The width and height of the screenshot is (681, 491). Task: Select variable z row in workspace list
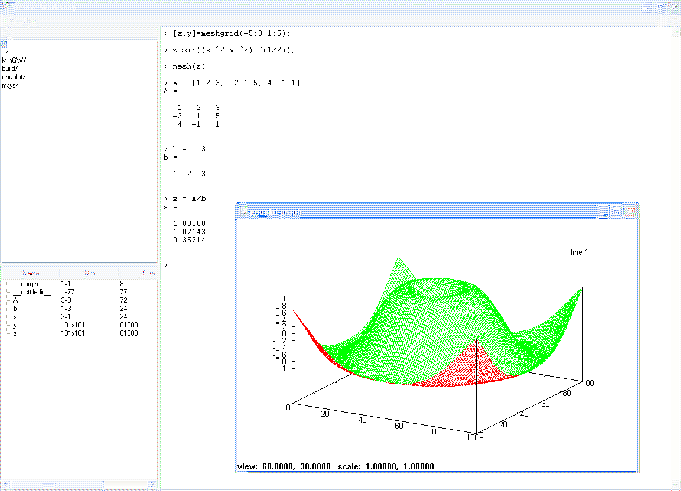tap(79, 333)
